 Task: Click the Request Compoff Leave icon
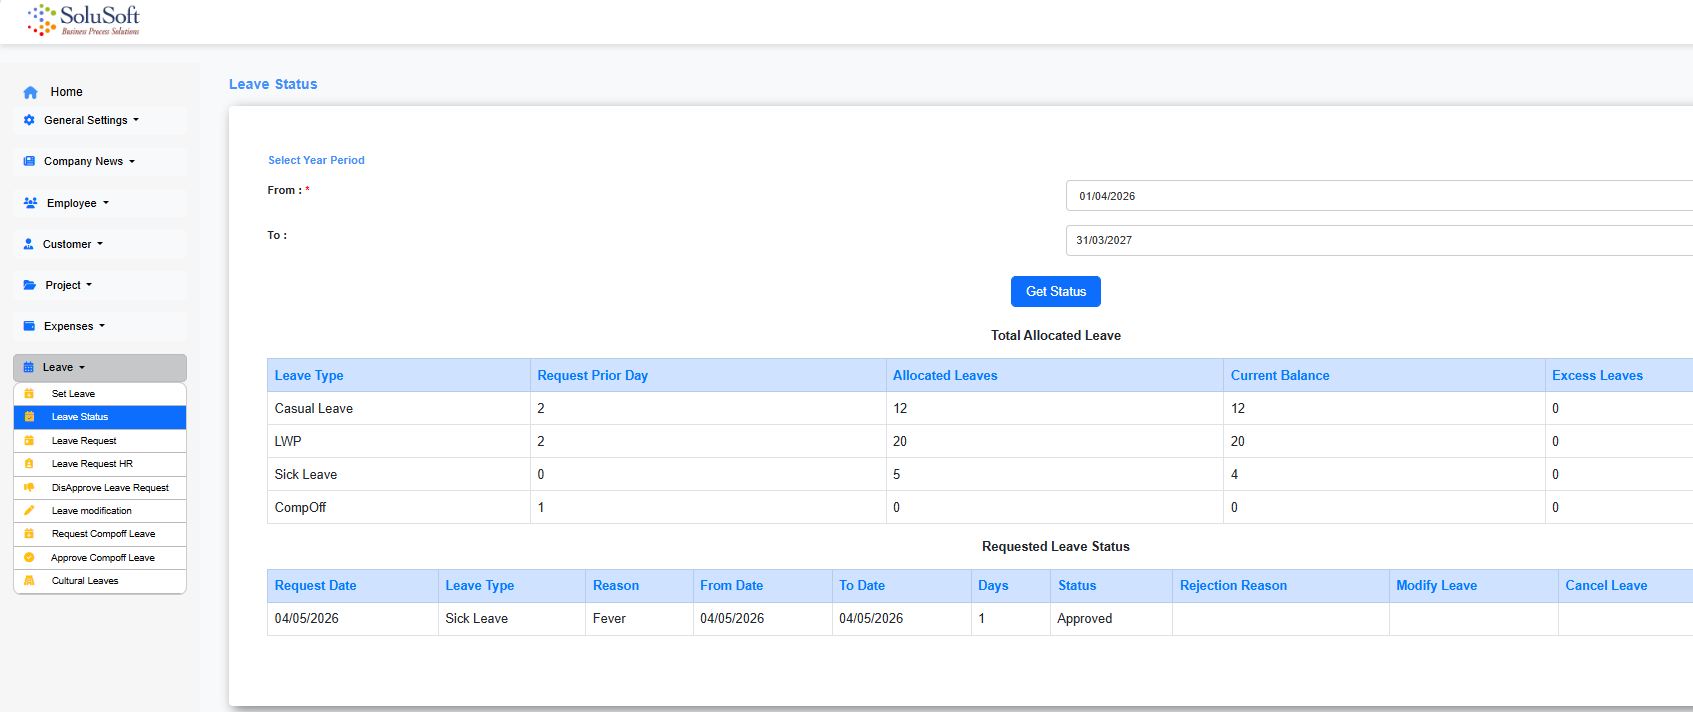pos(29,534)
